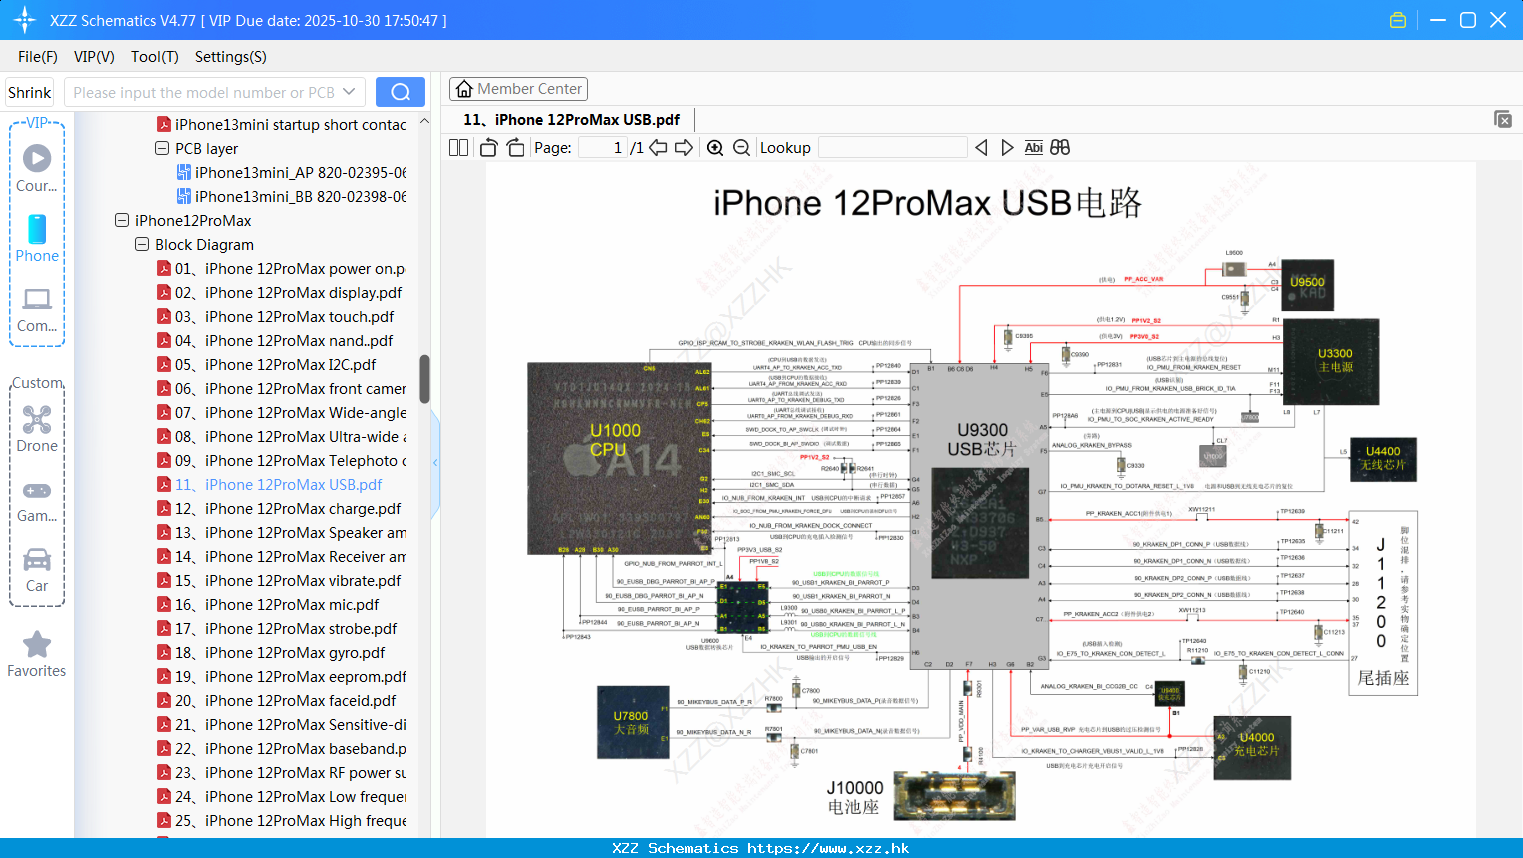Click the tree scrollbar up arrow
1523x858 pixels.
(x=424, y=121)
